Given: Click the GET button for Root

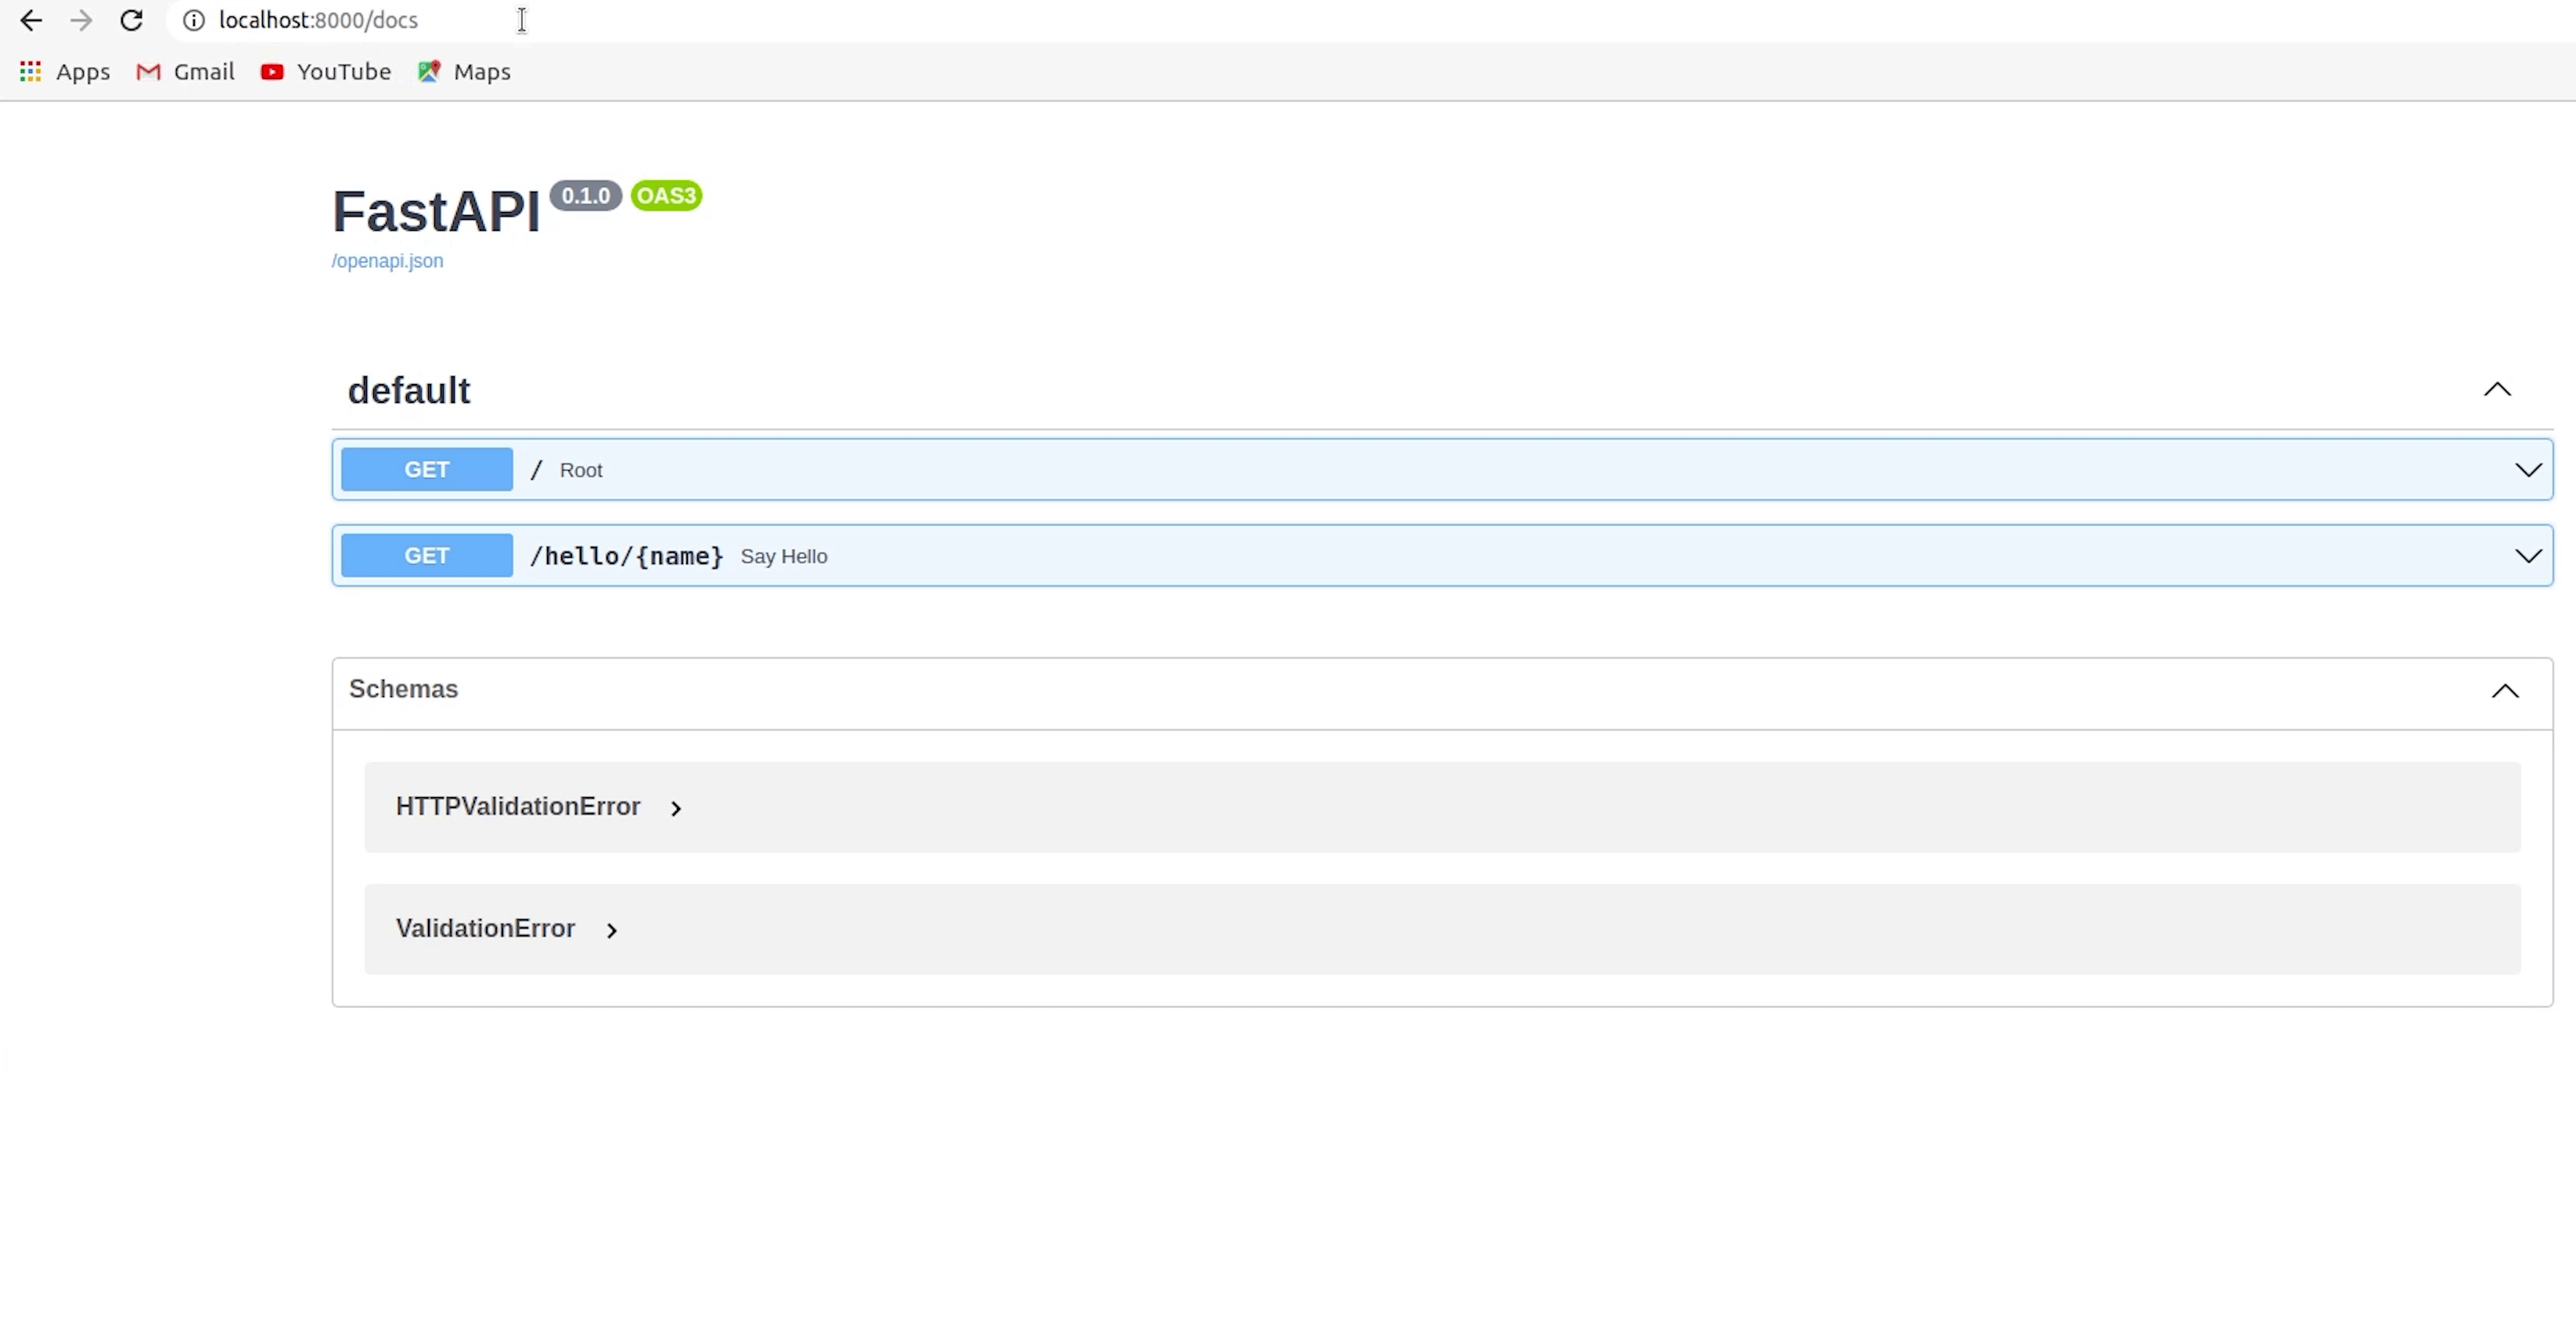Looking at the screenshot, I should pyautogui.click(x=427, y=470).
